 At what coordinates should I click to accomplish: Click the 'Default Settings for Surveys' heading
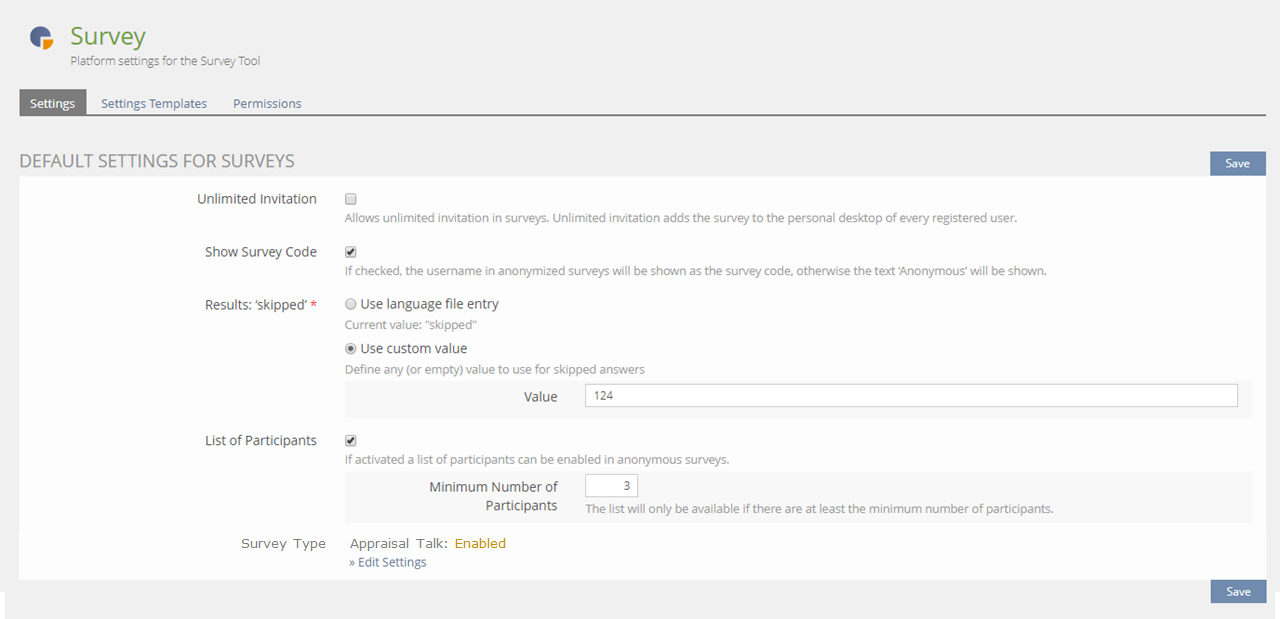click(157, 161)
